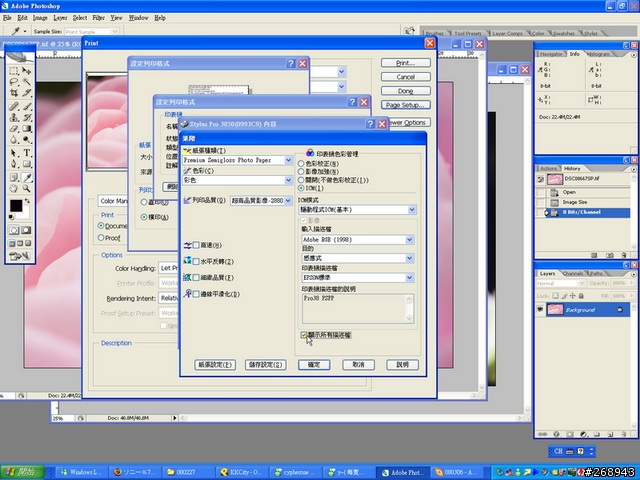This screenshot has height=480, width=640.
Task: Select the Blur tool
Action: 13,140
